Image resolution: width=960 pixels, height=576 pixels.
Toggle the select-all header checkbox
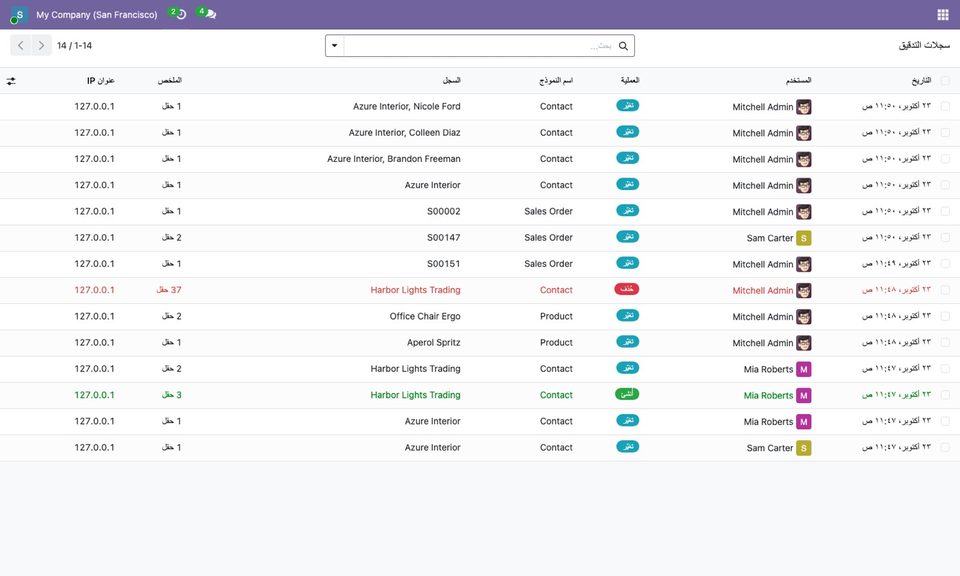coord(945,81)
